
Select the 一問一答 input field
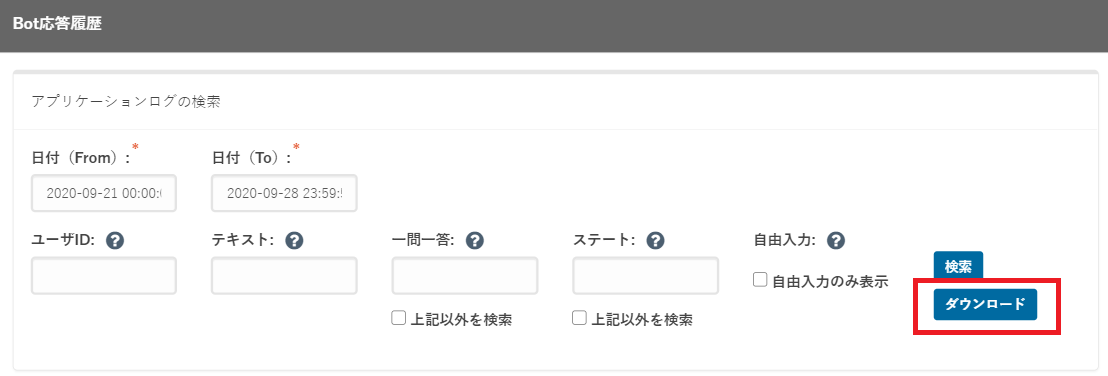465,276
